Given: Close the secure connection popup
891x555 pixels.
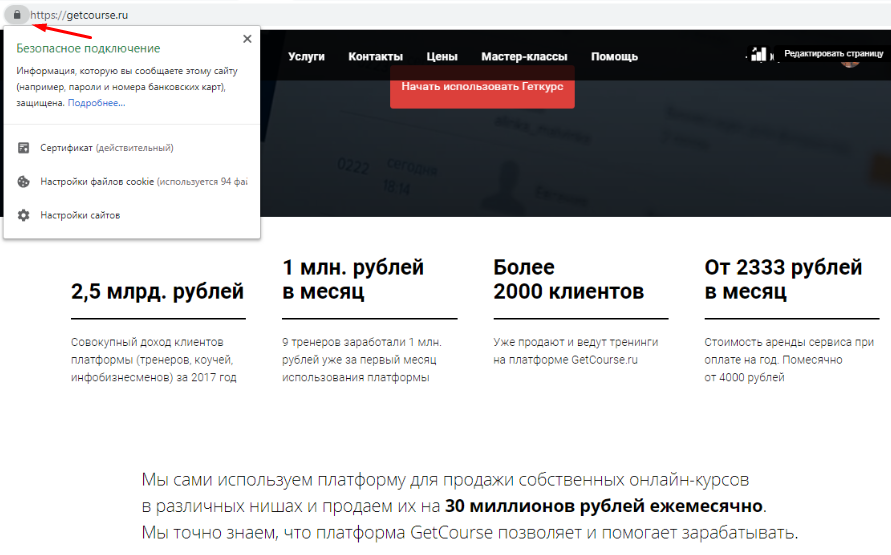Looking at the screenshot, I should click(247, 39).
